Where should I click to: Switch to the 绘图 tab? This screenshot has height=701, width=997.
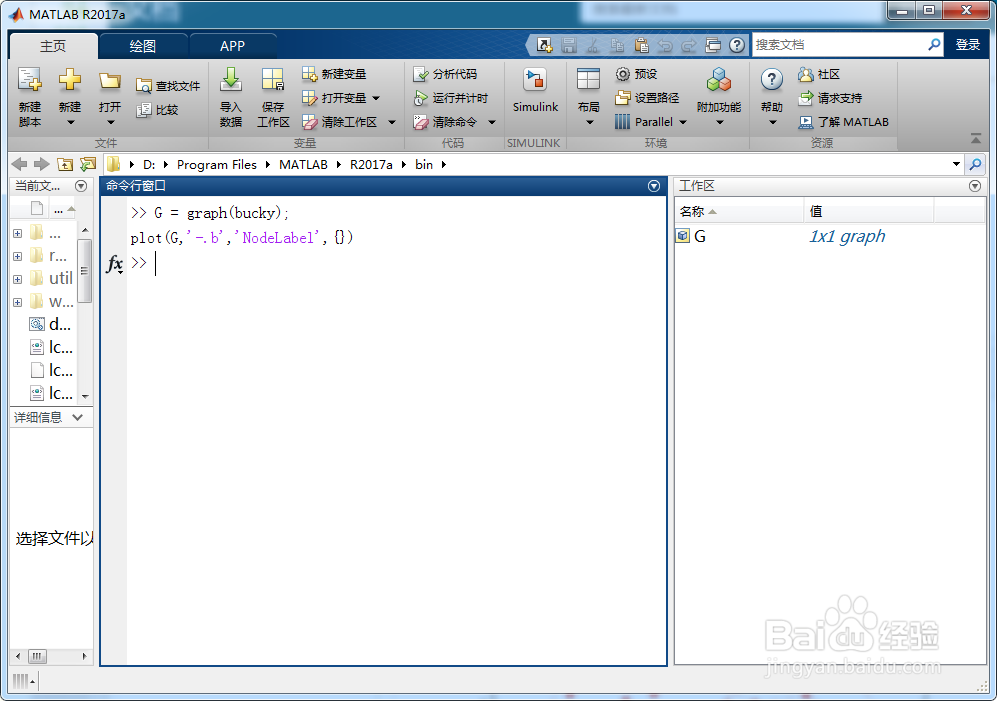click(x=142, y=46)
